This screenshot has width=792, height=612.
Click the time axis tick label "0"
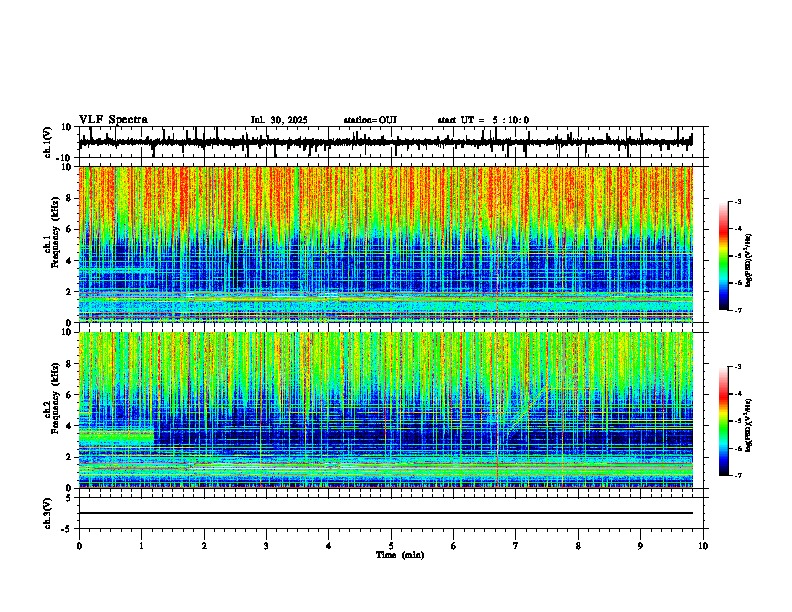[79, 546]
